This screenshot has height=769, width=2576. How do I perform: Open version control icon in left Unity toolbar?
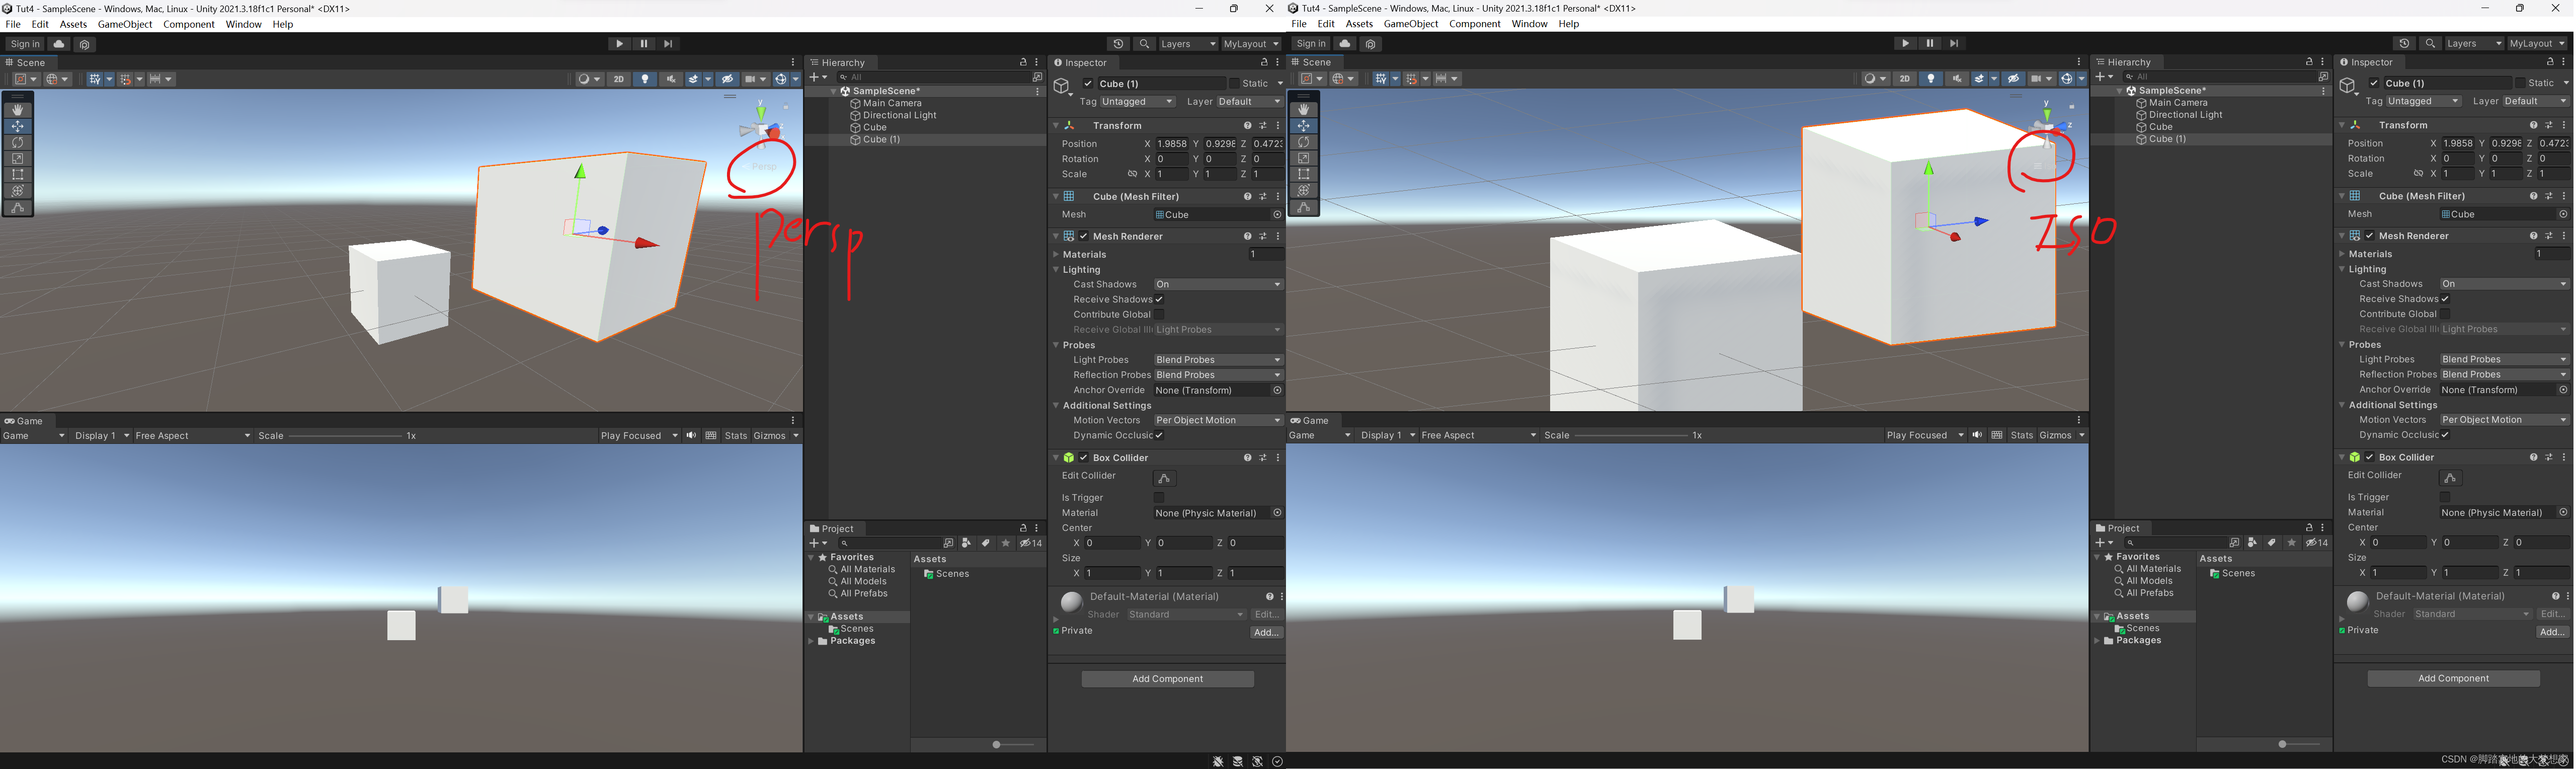tap(84, 44)
